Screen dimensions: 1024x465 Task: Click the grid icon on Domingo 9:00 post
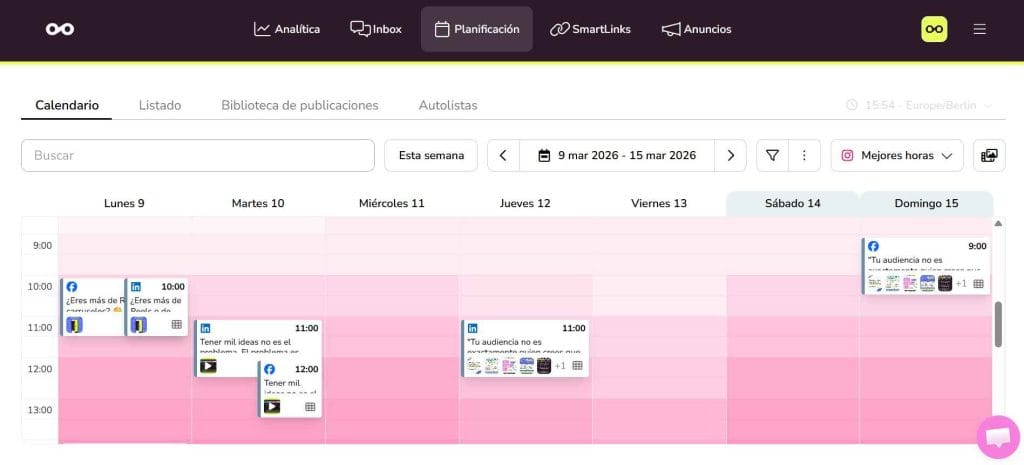(978, 283)
